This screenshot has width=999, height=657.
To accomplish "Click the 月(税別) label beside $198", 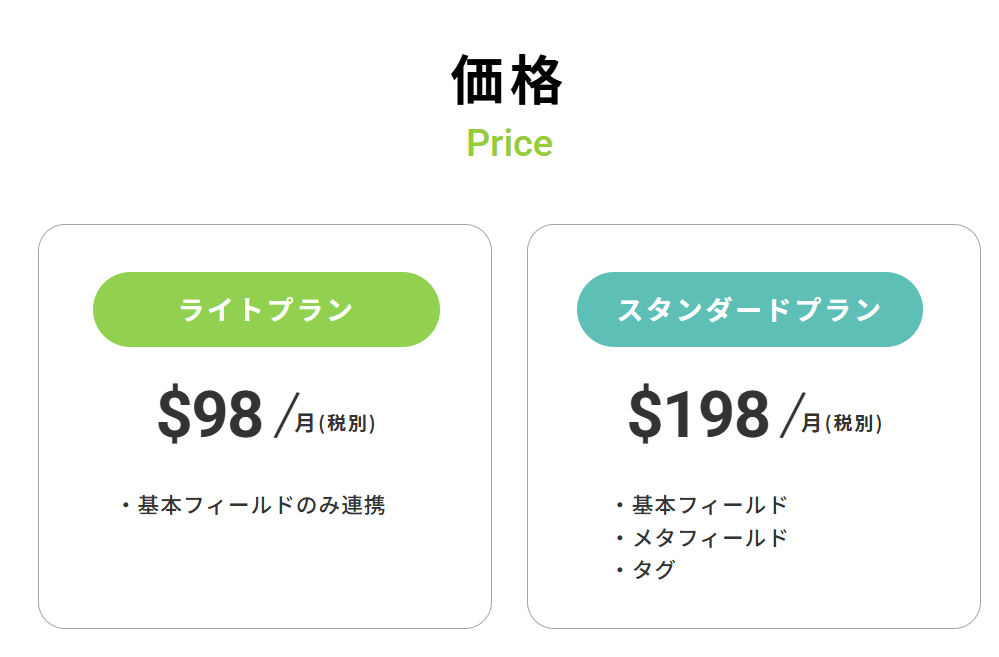I will pos(841,423).
